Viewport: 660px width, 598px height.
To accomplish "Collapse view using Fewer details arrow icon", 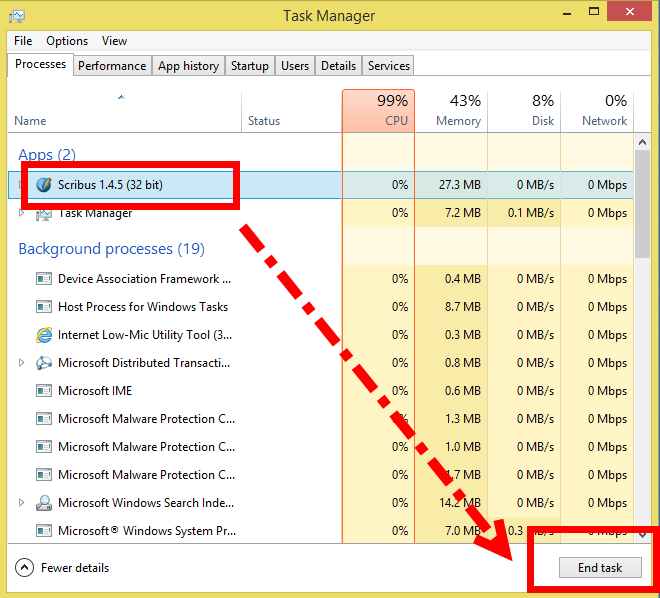I will coord(24,568).
